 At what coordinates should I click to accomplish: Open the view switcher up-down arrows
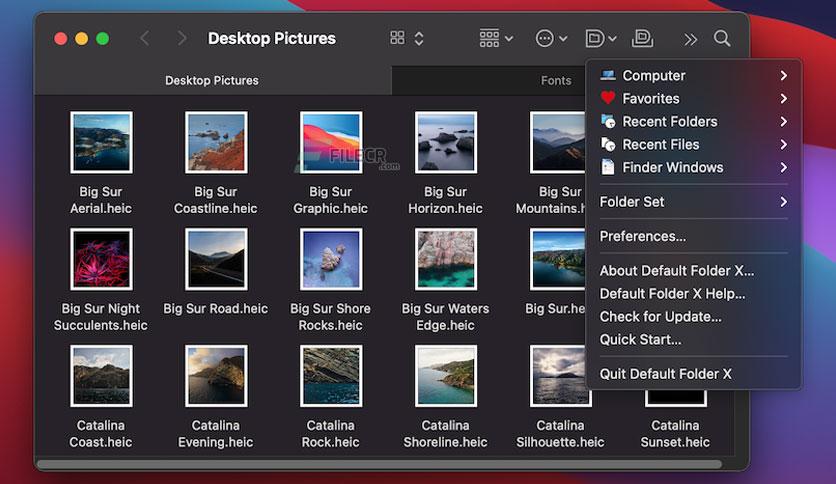pyautogui.click(x=419, y=38)
